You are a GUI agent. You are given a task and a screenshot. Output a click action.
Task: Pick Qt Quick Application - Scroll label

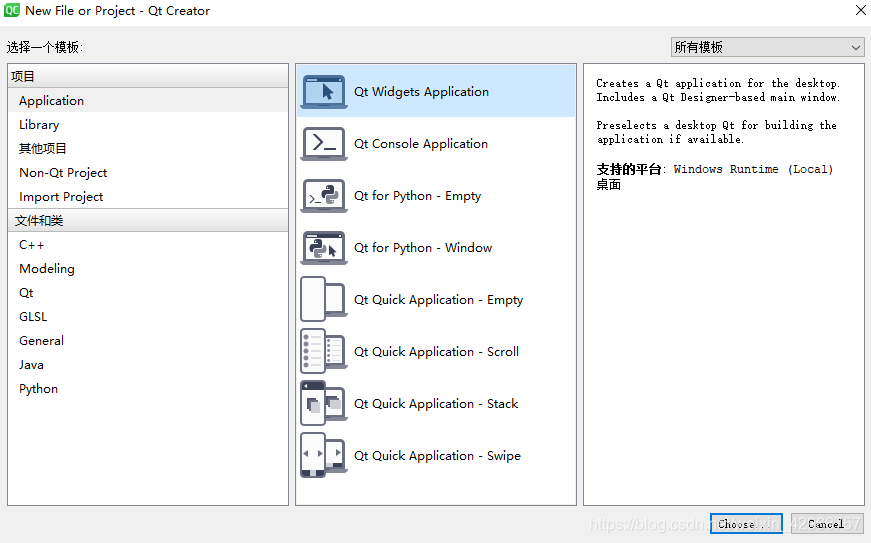[x=437, y=351]
